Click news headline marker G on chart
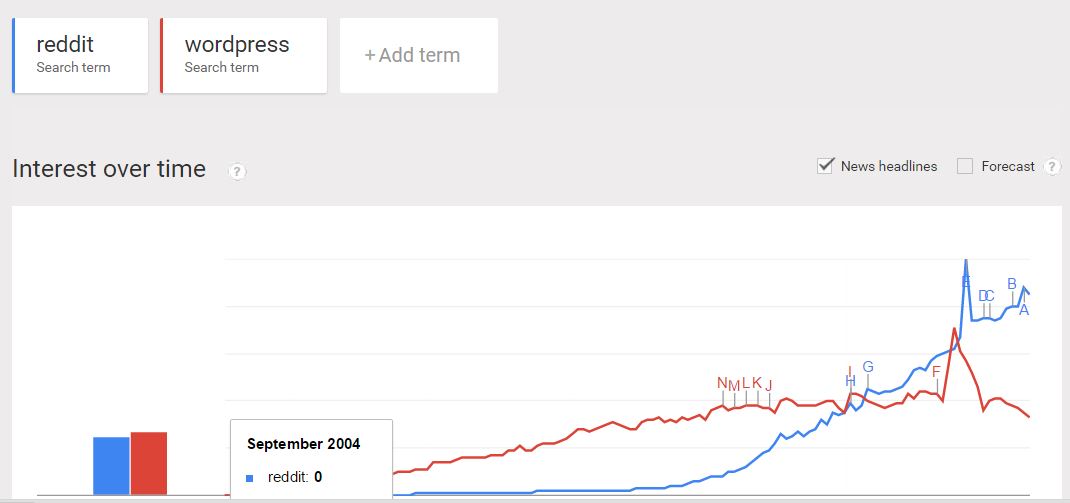Screen dimensions: 1070x503 point(868,367)
